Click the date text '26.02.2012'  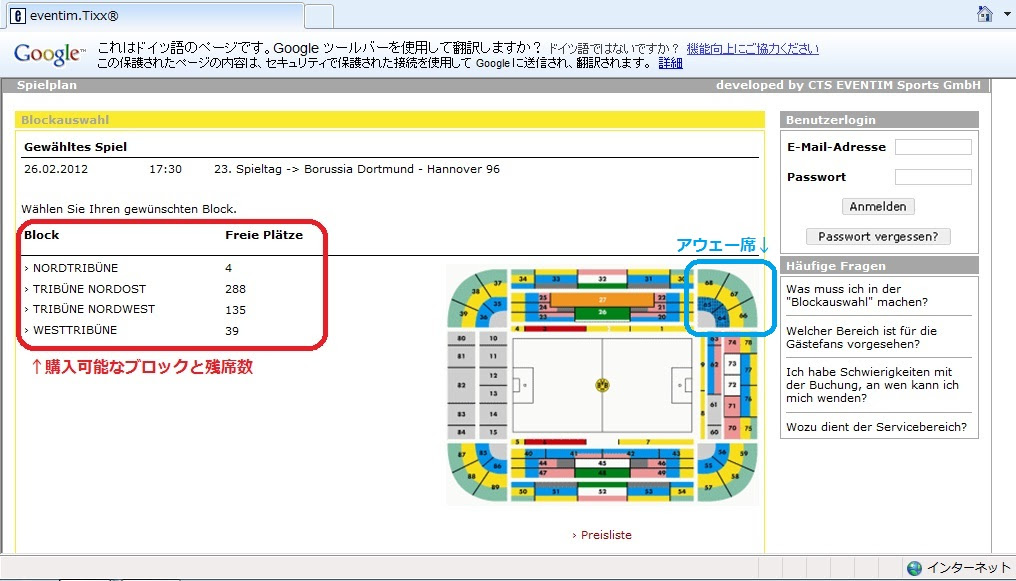56,169
